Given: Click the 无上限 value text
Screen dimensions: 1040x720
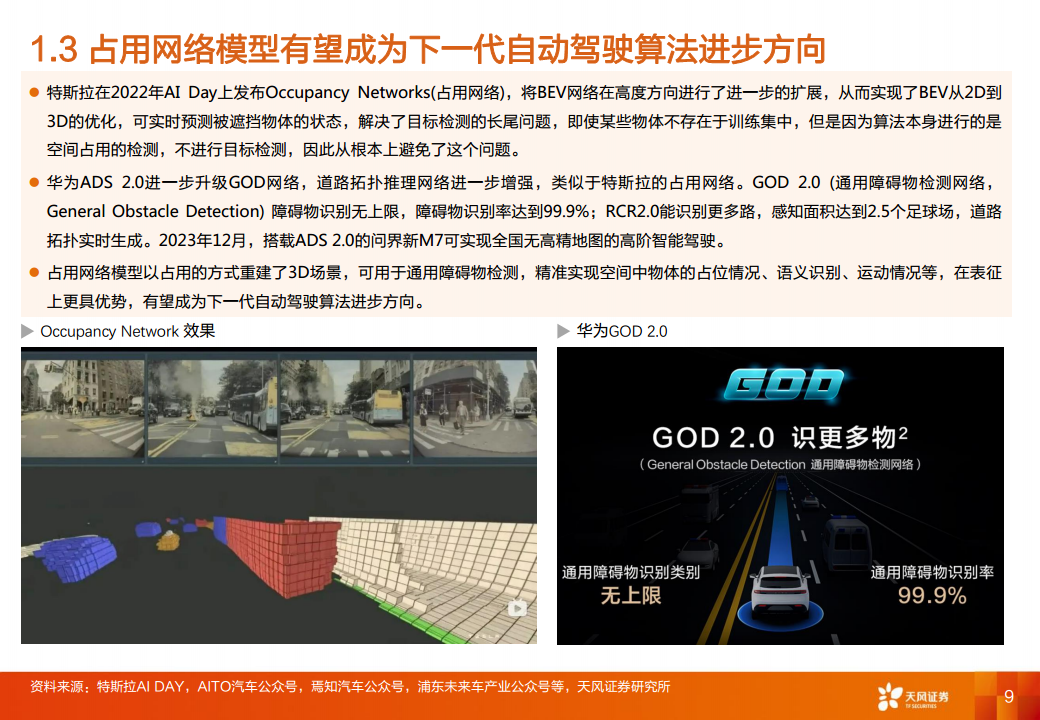Looking at the screenshot, I should pos(631,595).
